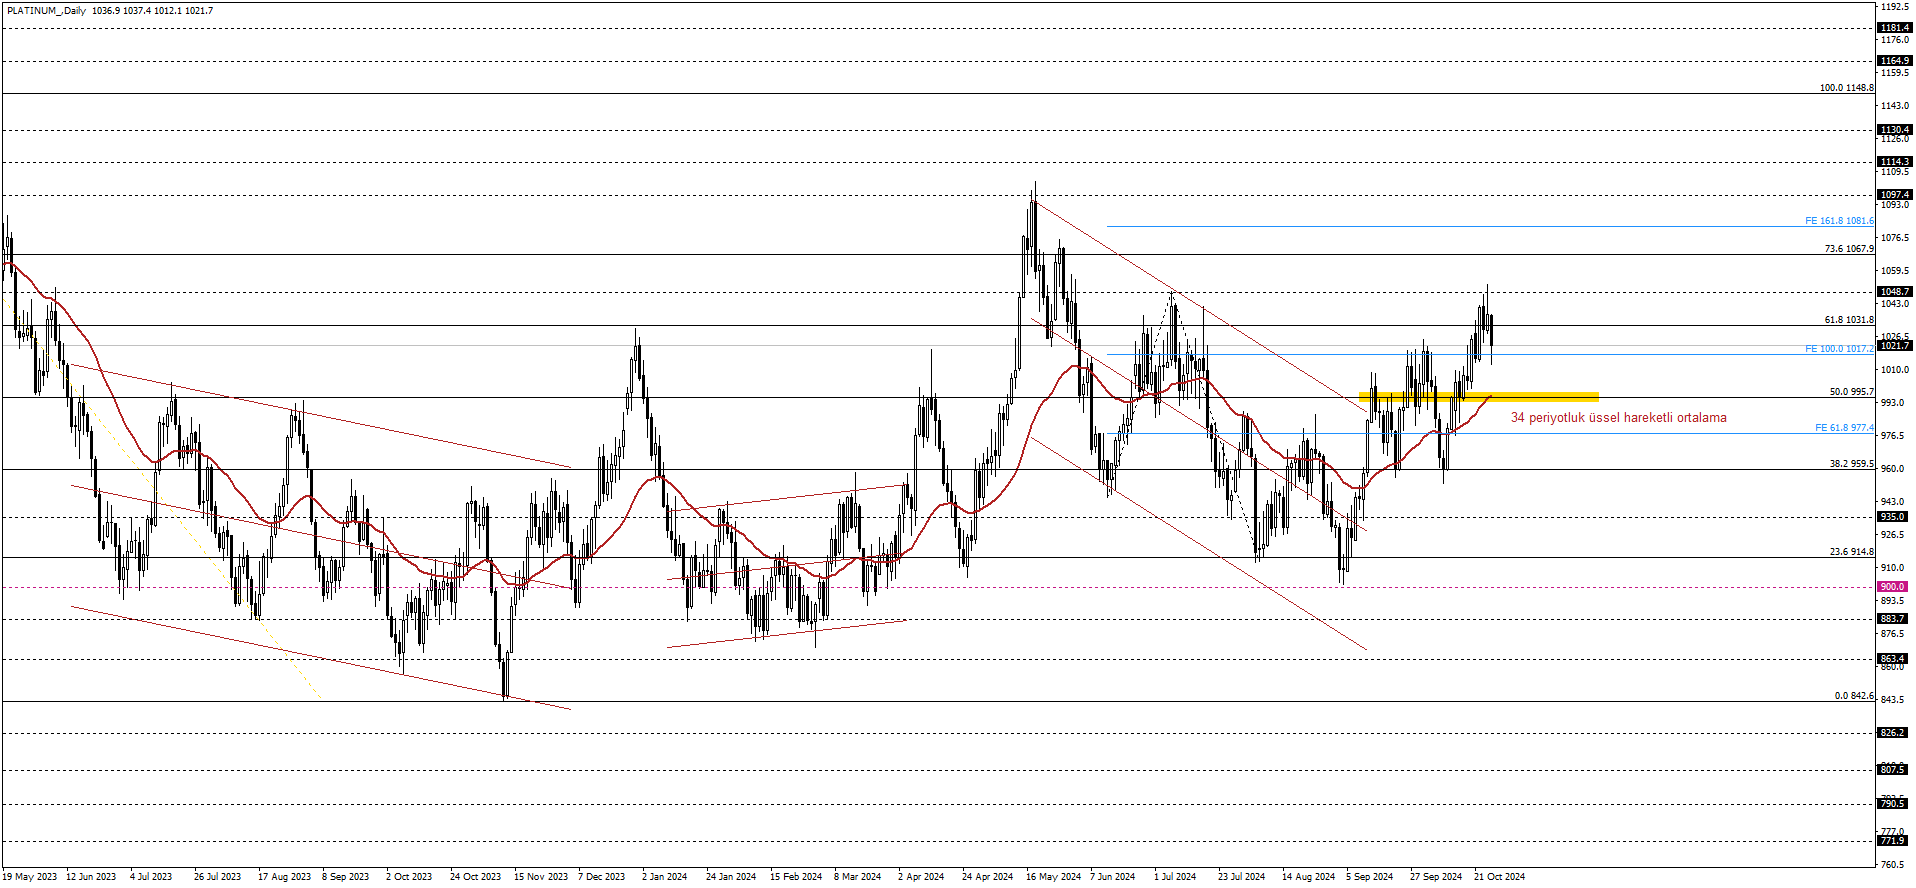Click the current price tag 1021.7
The width and height of the screenshot is (1916, 888).
pyautogui.click(x=1894, y=346)
